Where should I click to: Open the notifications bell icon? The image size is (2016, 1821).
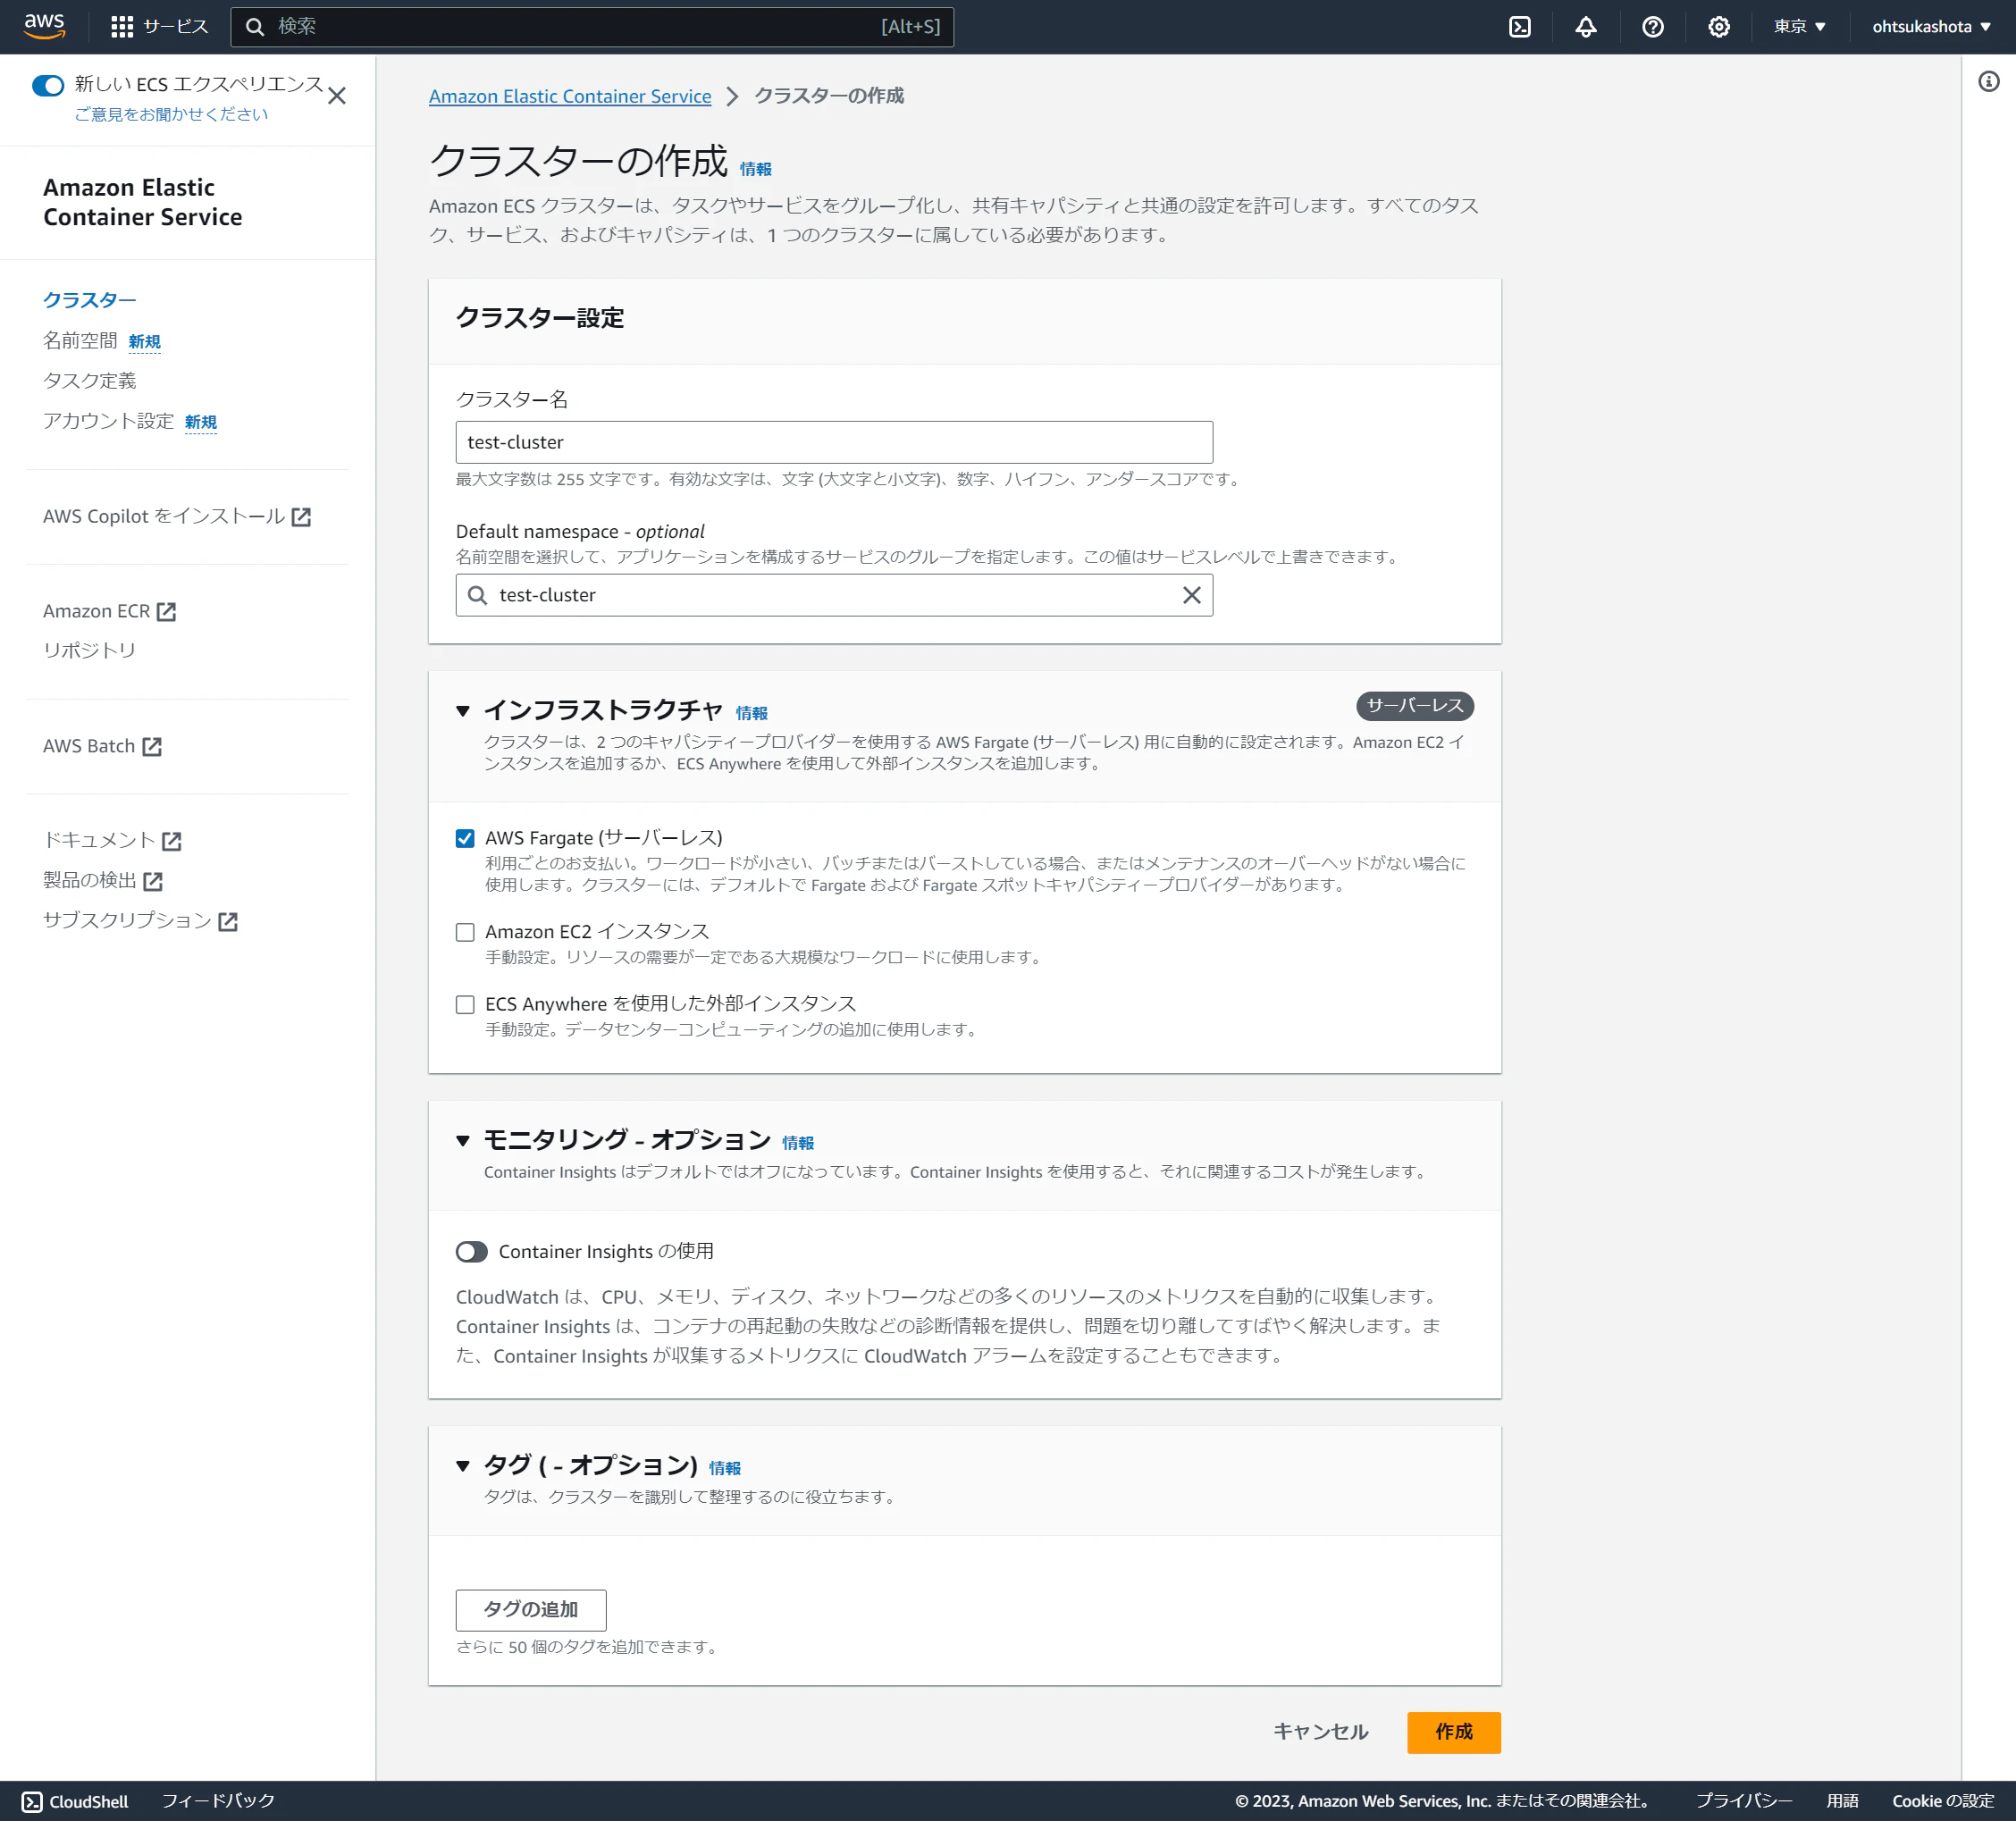click(x=1586, y=27)
